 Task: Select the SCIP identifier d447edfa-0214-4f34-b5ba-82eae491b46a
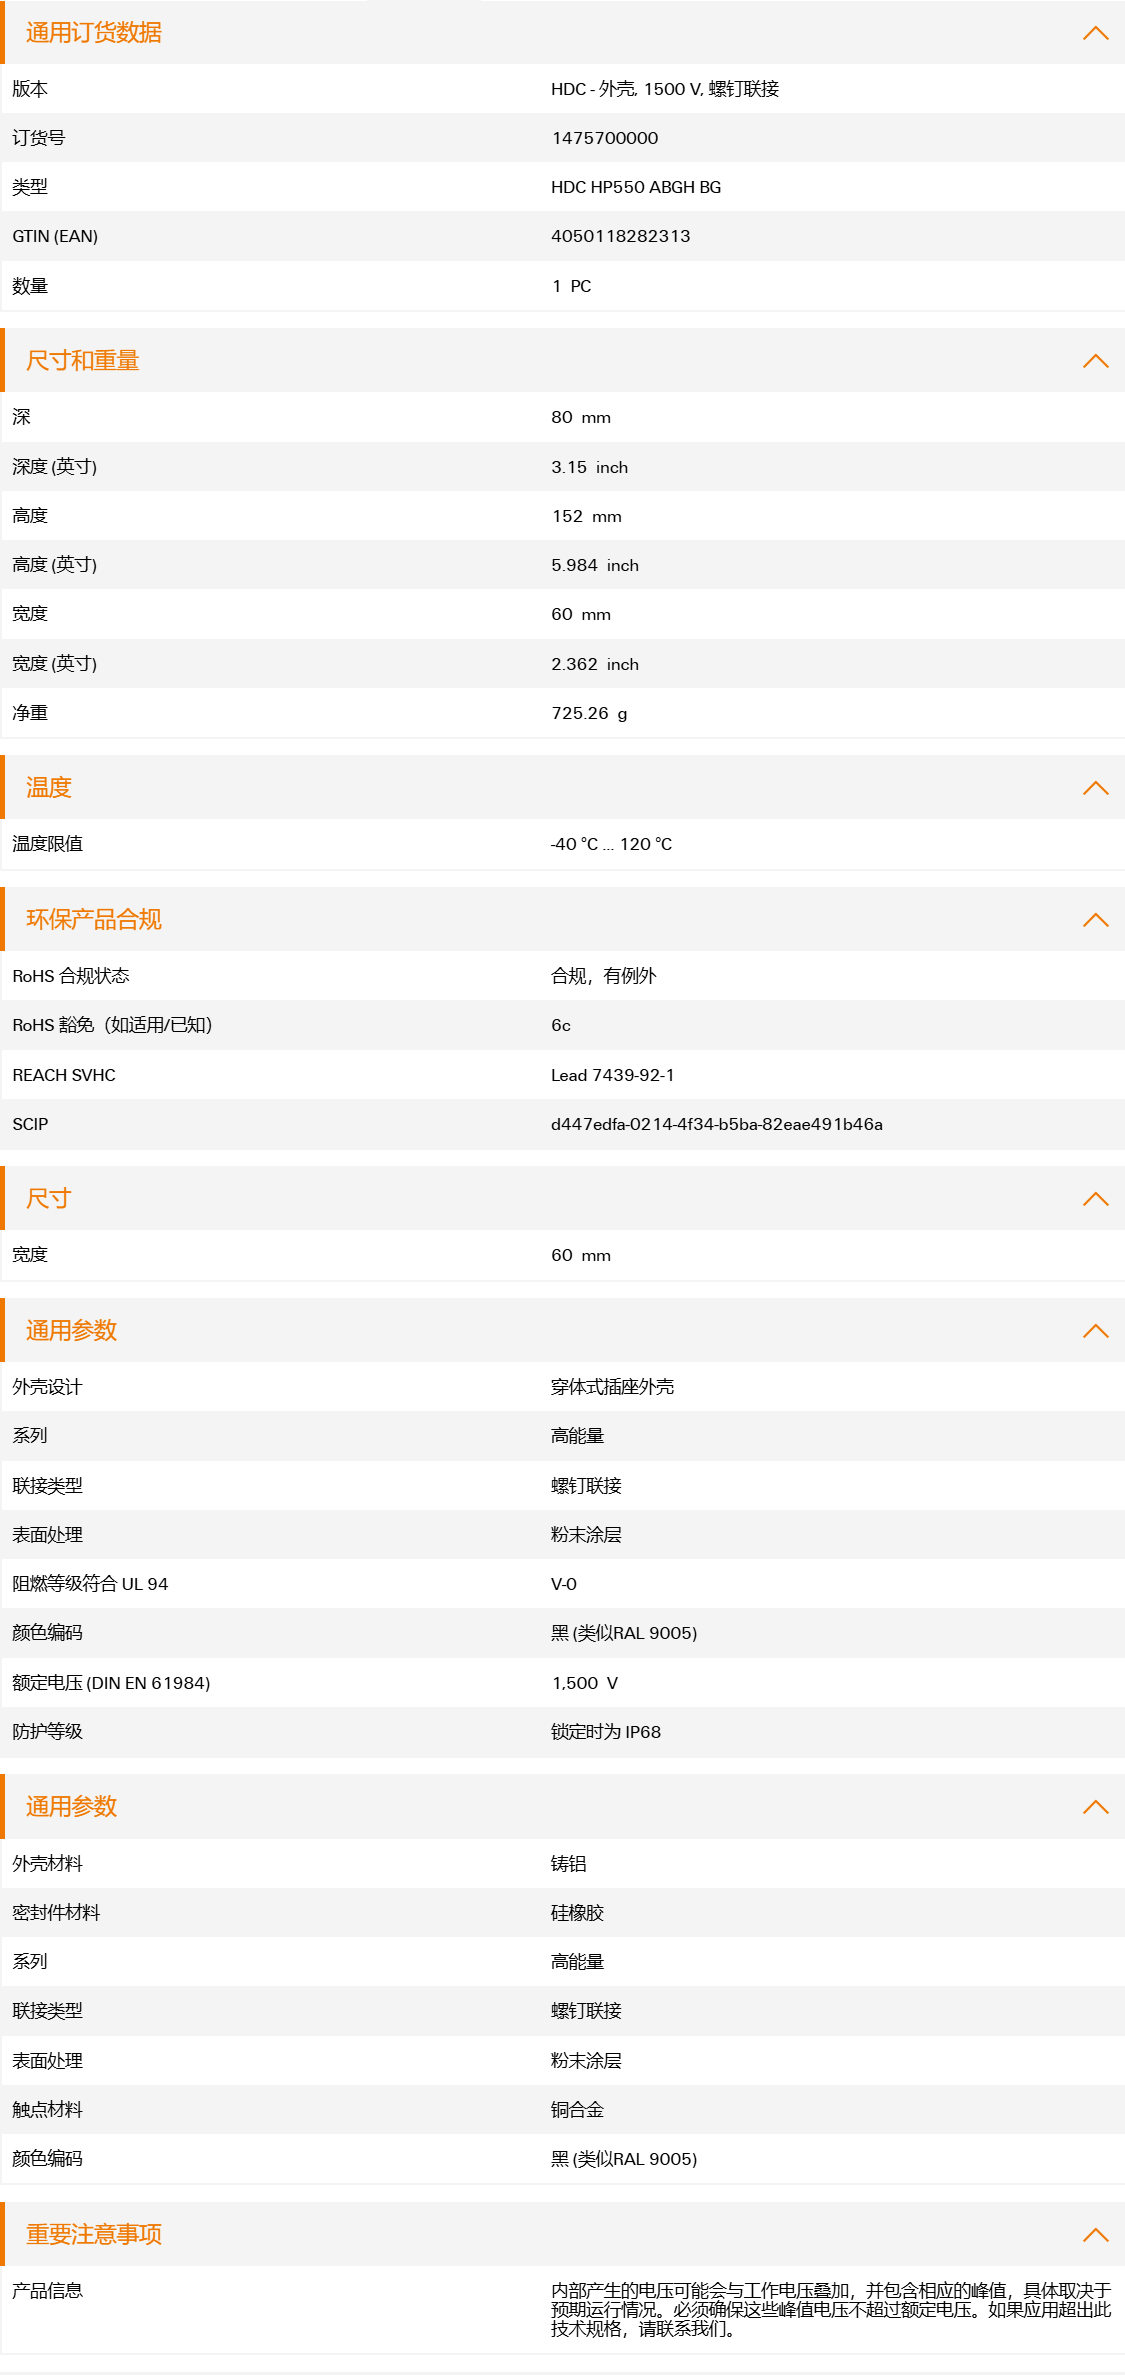(x=717, y=1124)
